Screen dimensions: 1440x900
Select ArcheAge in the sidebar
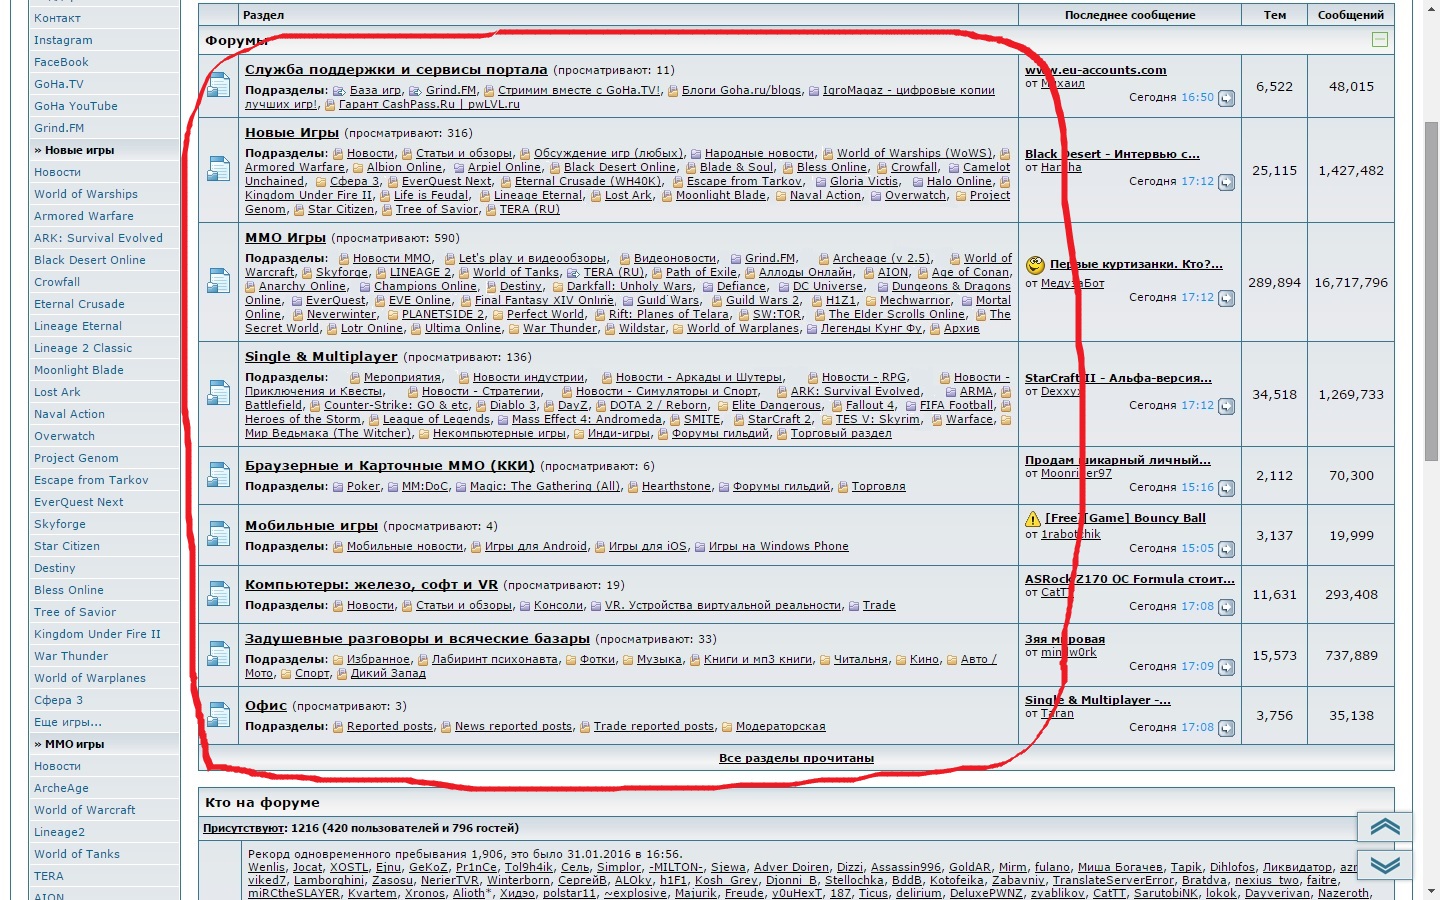(61, 788)
